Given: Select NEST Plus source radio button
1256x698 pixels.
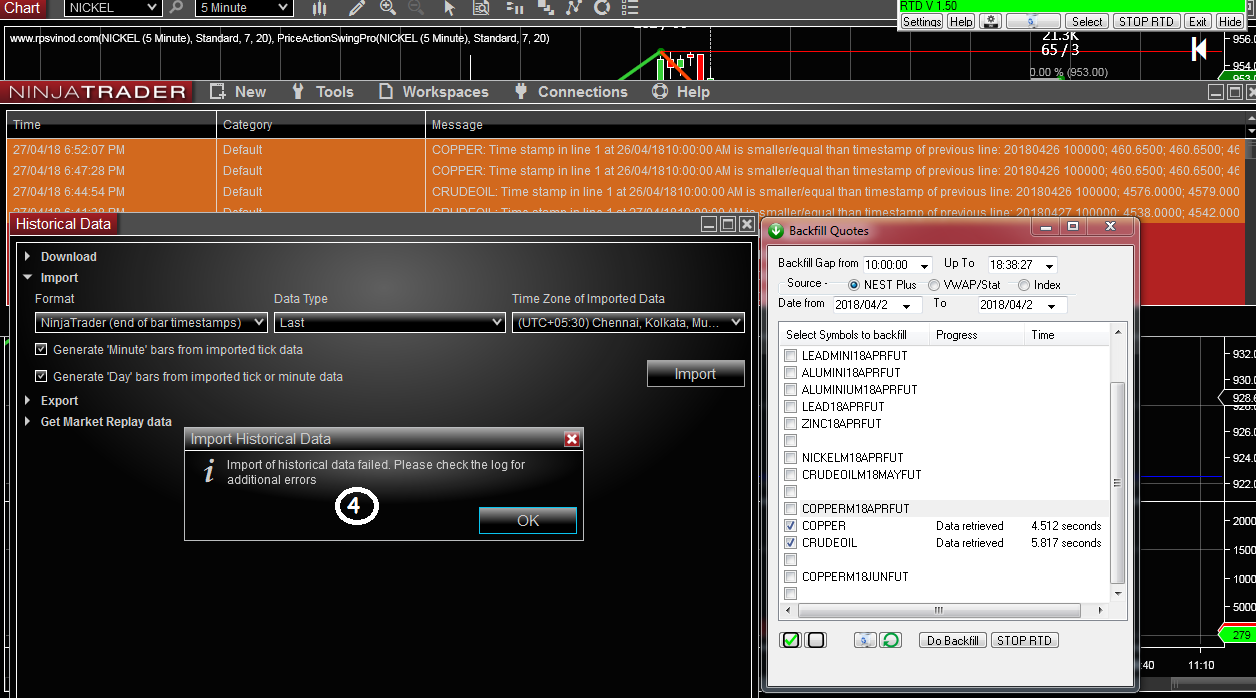Looking at the screenshot, I should (x=854, y=285).
